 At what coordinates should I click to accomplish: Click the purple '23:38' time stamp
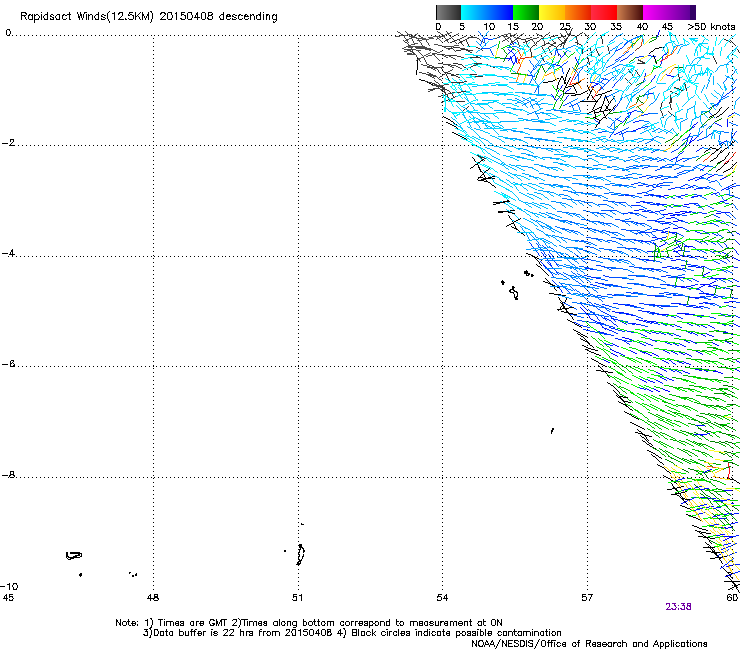[678, 607]
